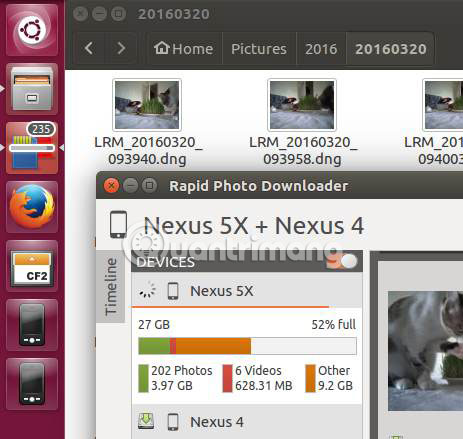Open the second phone device launcher icon
The image size is (463, 439).
click(32, 384)
